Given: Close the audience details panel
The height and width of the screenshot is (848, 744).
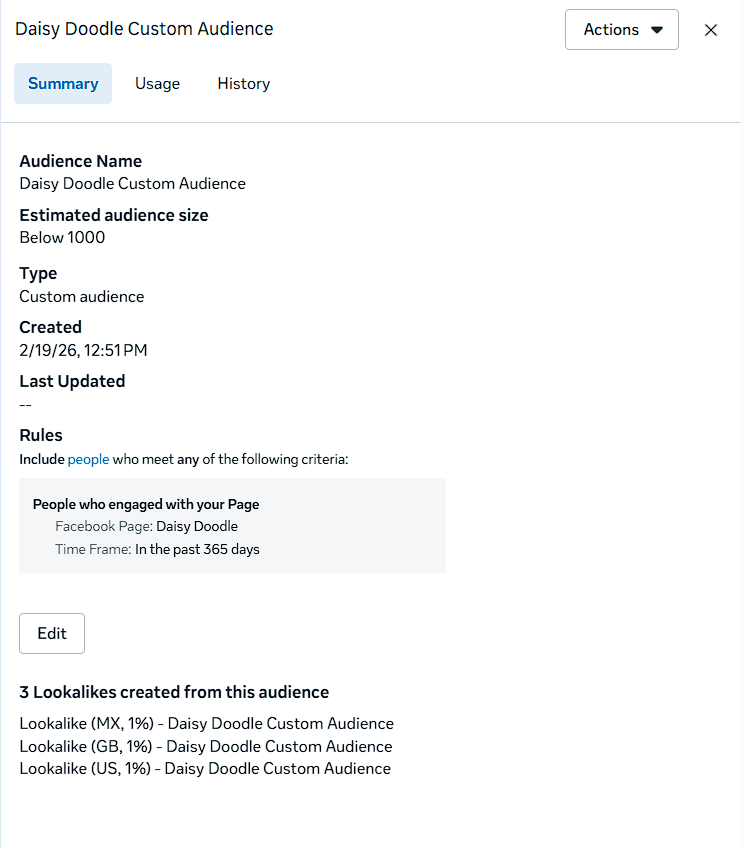Looking at the screenshot, I should click(711, 30).
